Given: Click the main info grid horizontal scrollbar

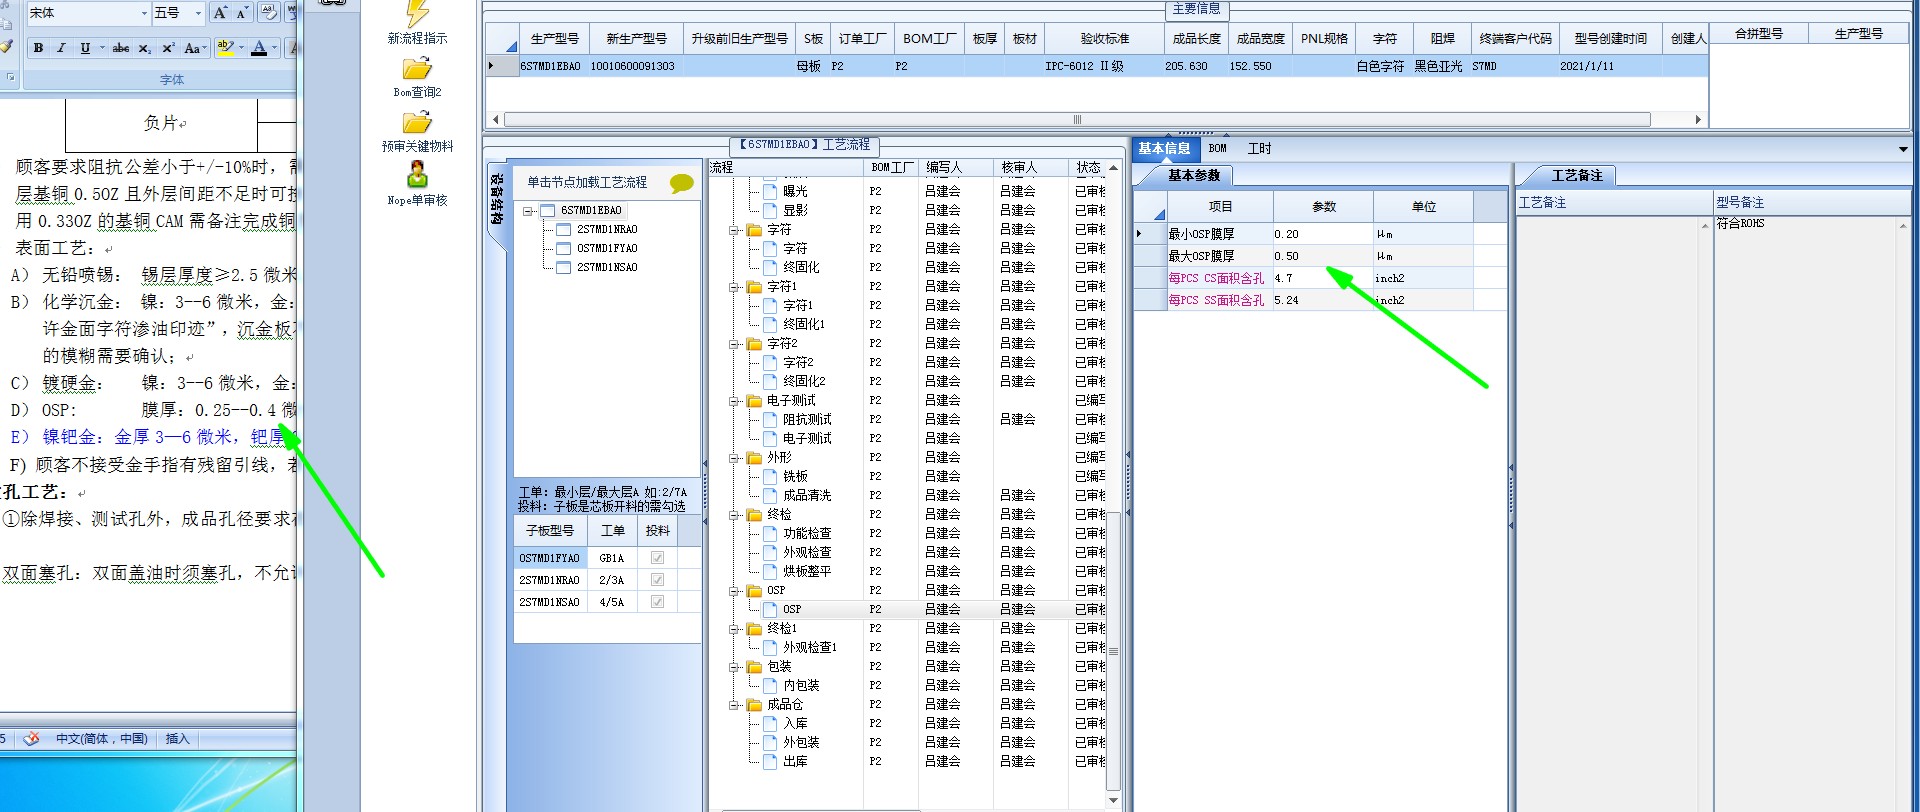Looking at the screenshot, I should [1077, 119].
